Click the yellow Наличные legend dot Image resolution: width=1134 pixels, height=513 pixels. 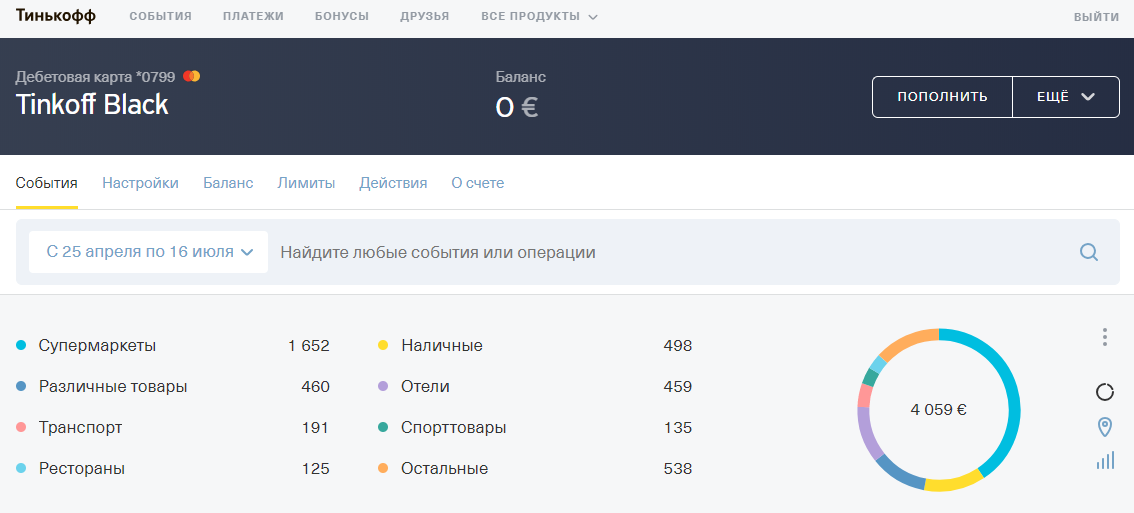click(x=383, y=346)
